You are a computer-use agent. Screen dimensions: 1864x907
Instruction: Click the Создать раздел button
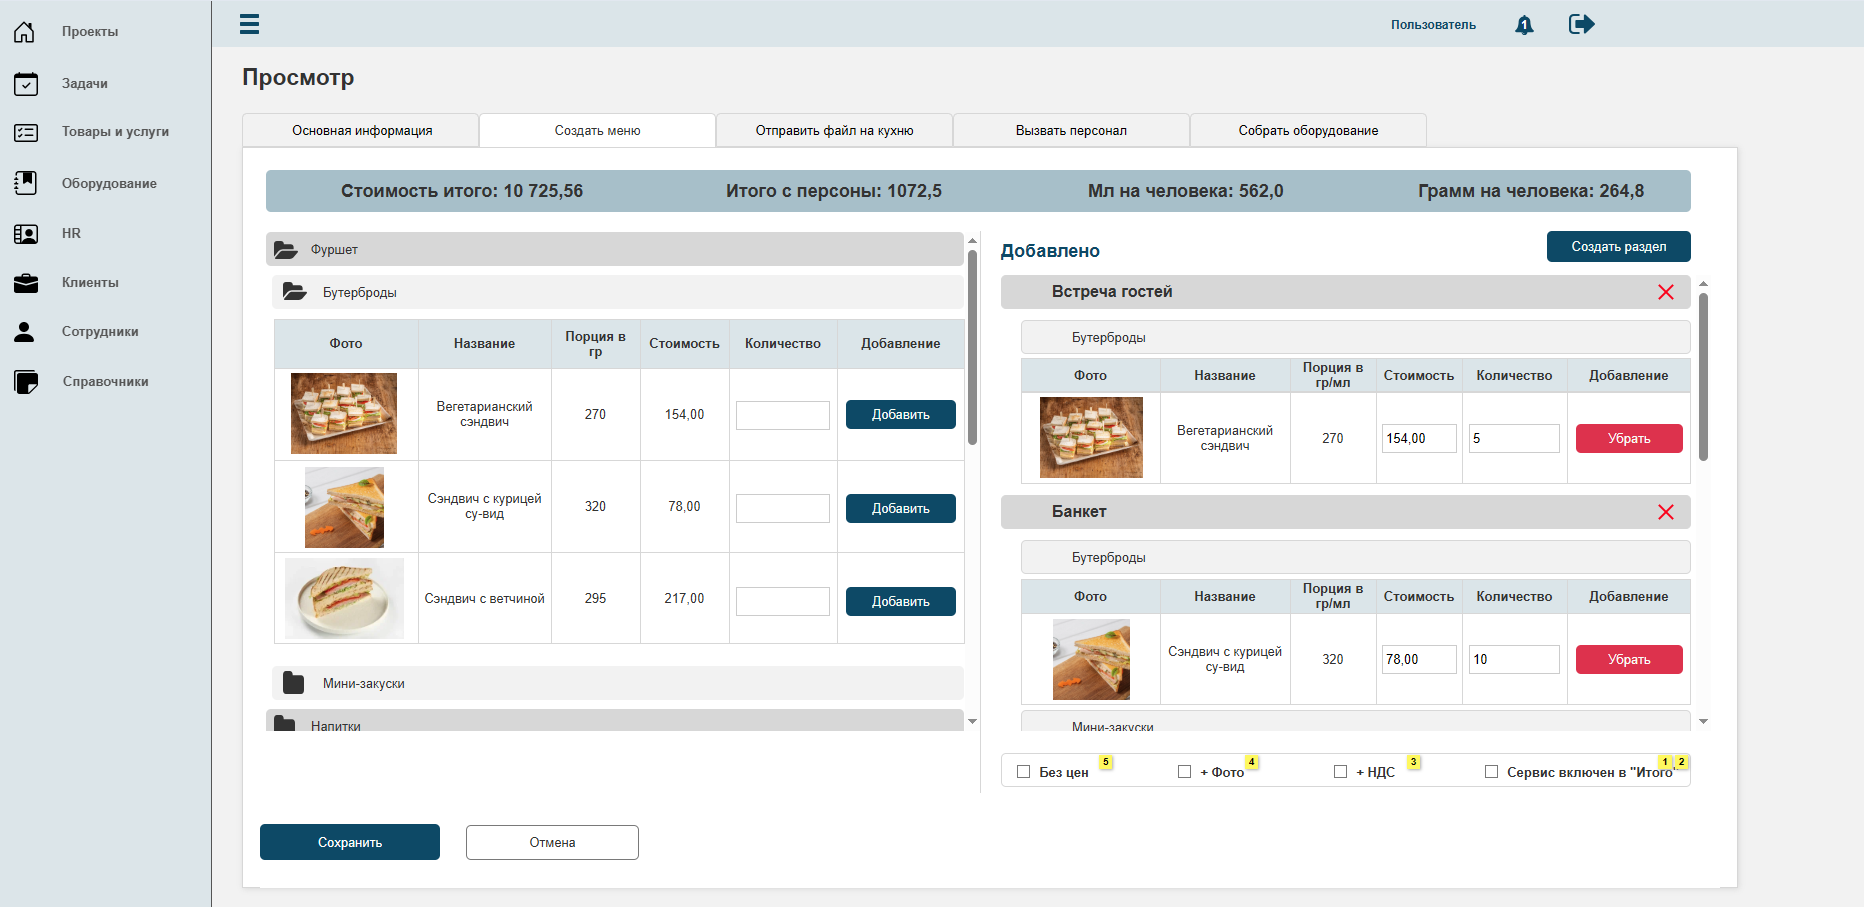(1618, 247)
